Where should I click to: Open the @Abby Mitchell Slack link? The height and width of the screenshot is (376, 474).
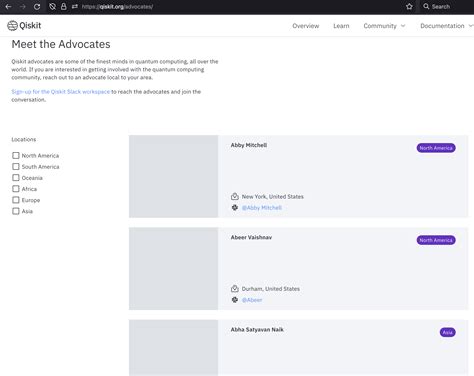(x=262, y=208)
